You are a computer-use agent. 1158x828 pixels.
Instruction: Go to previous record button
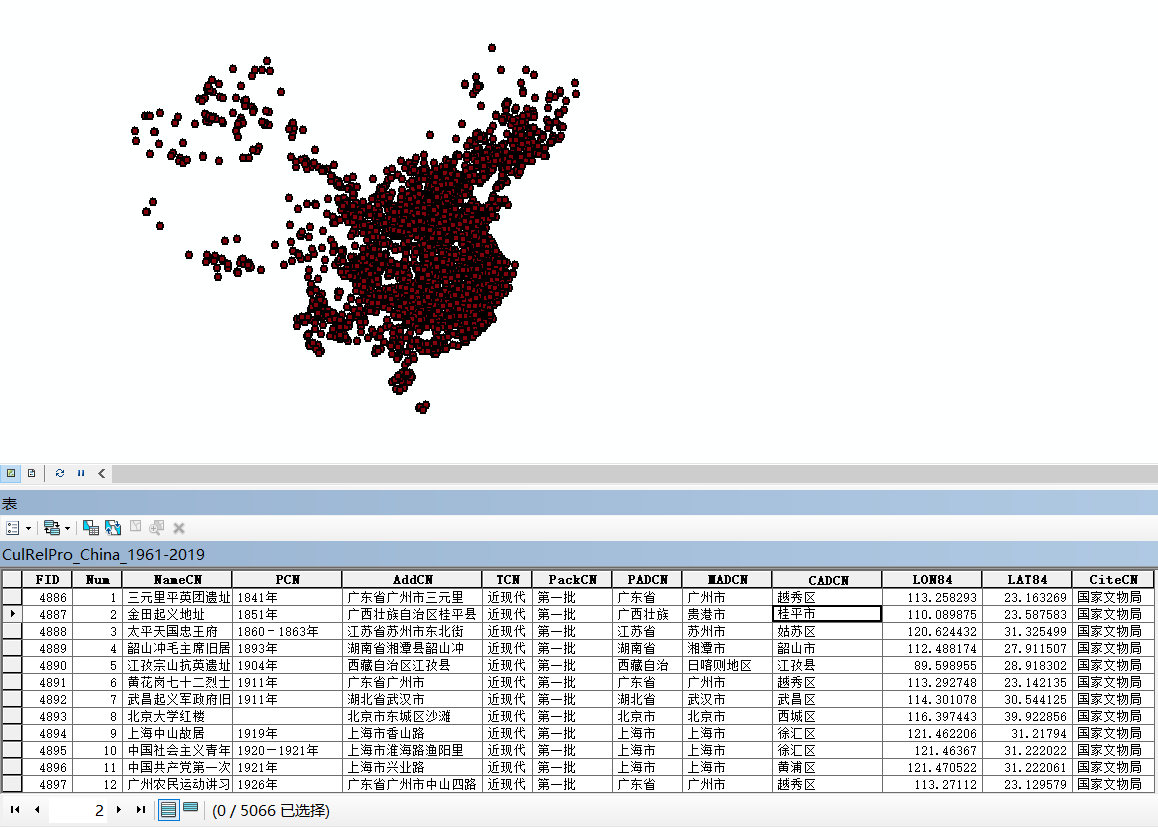(x=37, y=810)
